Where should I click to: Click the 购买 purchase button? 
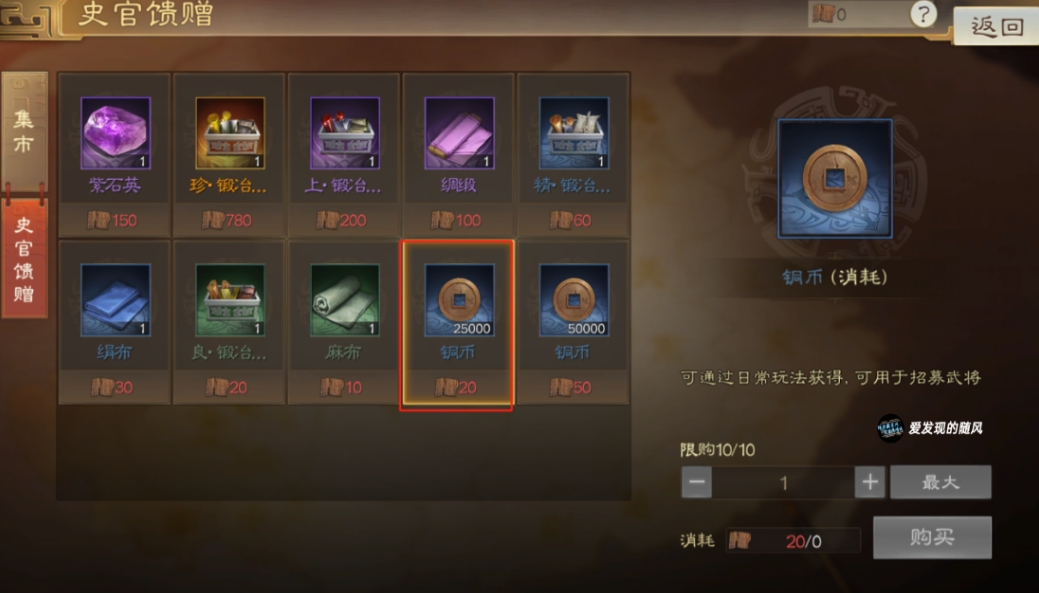pyautogui.click(x=932, y=537)
